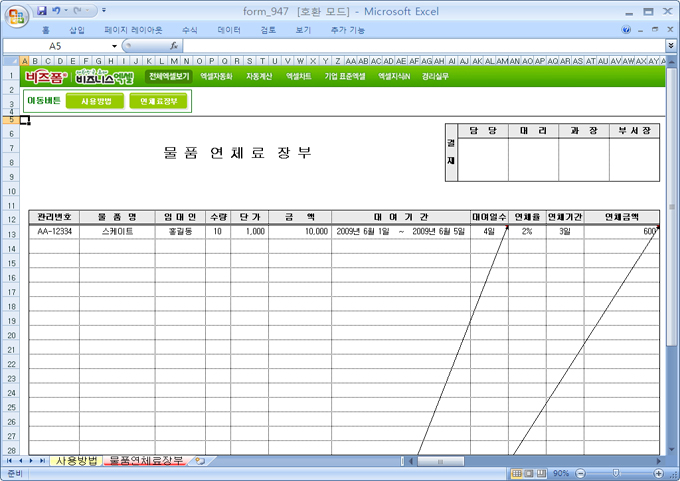This screenshot has height=481, width=680.
Task: Click the 기업 표준엑셀 banner link
Action: [x=345, y=76]
